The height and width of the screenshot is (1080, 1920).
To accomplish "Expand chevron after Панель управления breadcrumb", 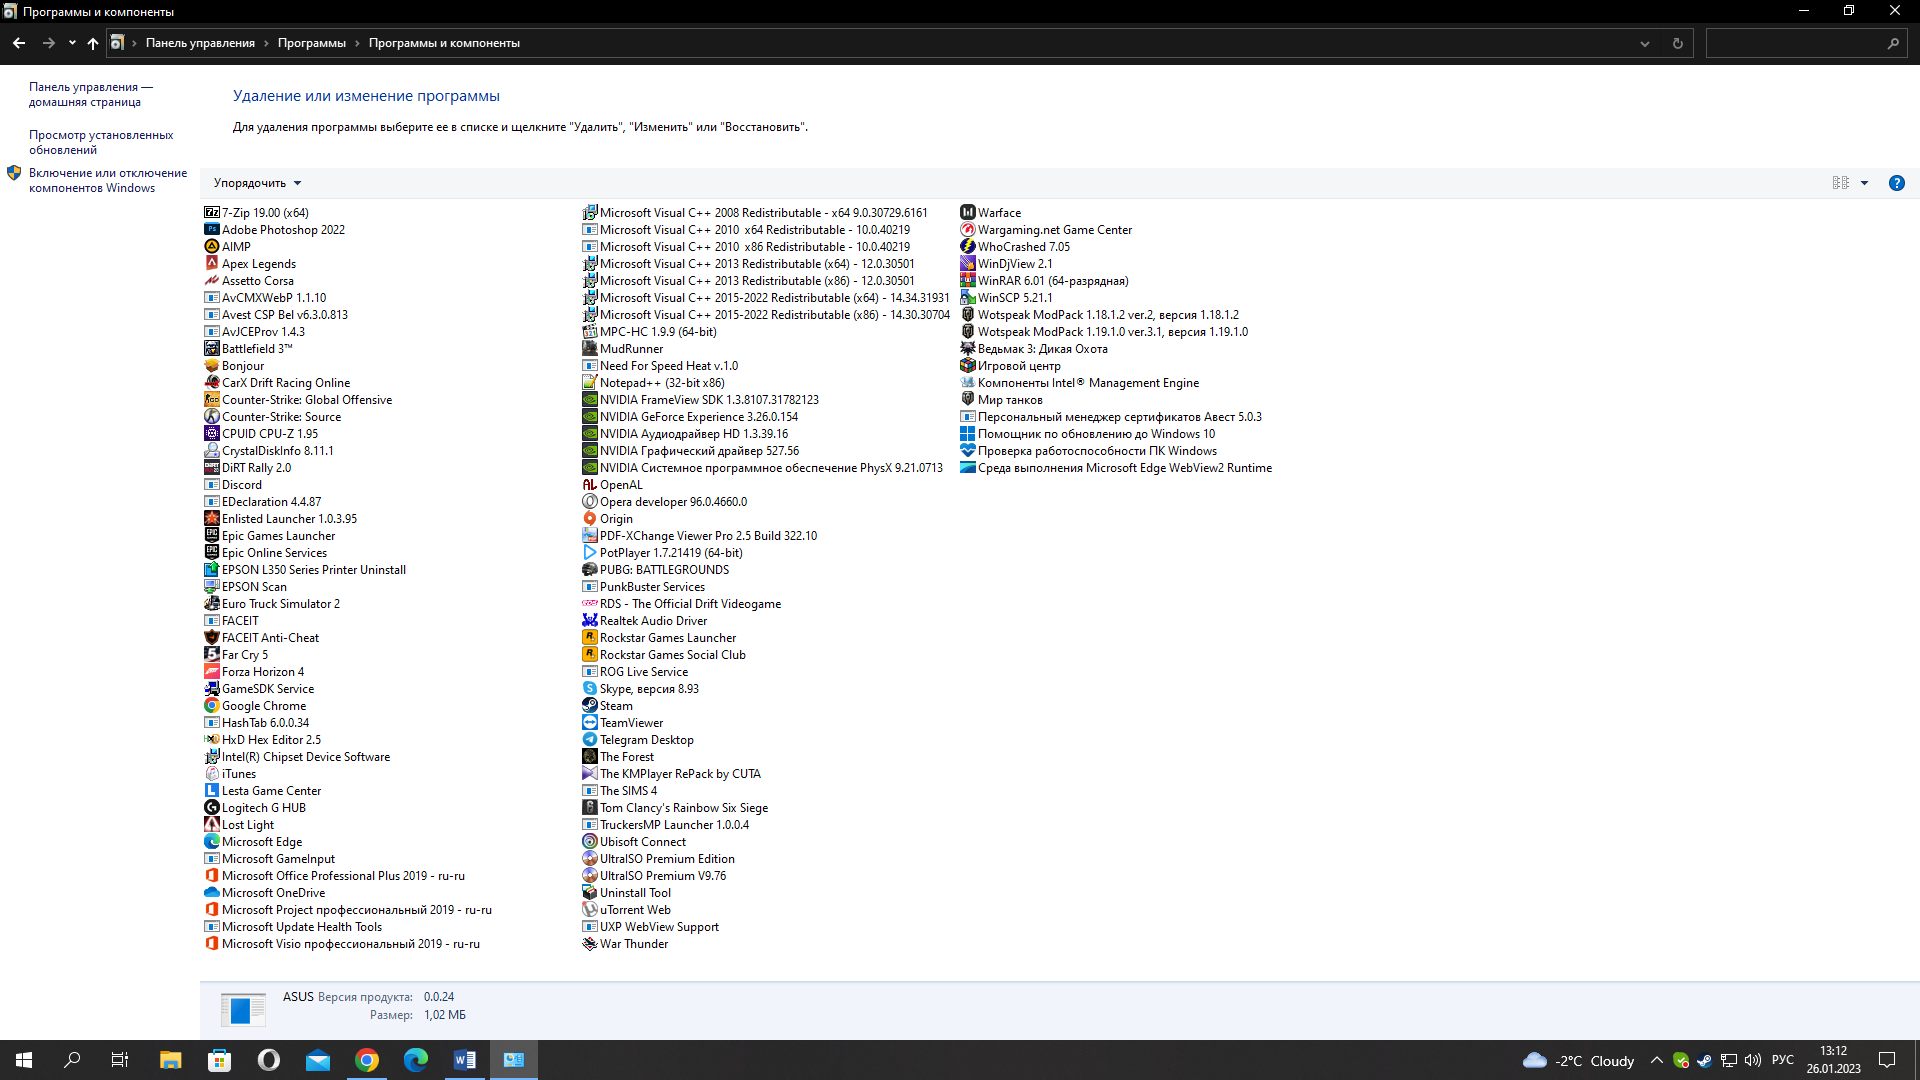I will point(266,43).
